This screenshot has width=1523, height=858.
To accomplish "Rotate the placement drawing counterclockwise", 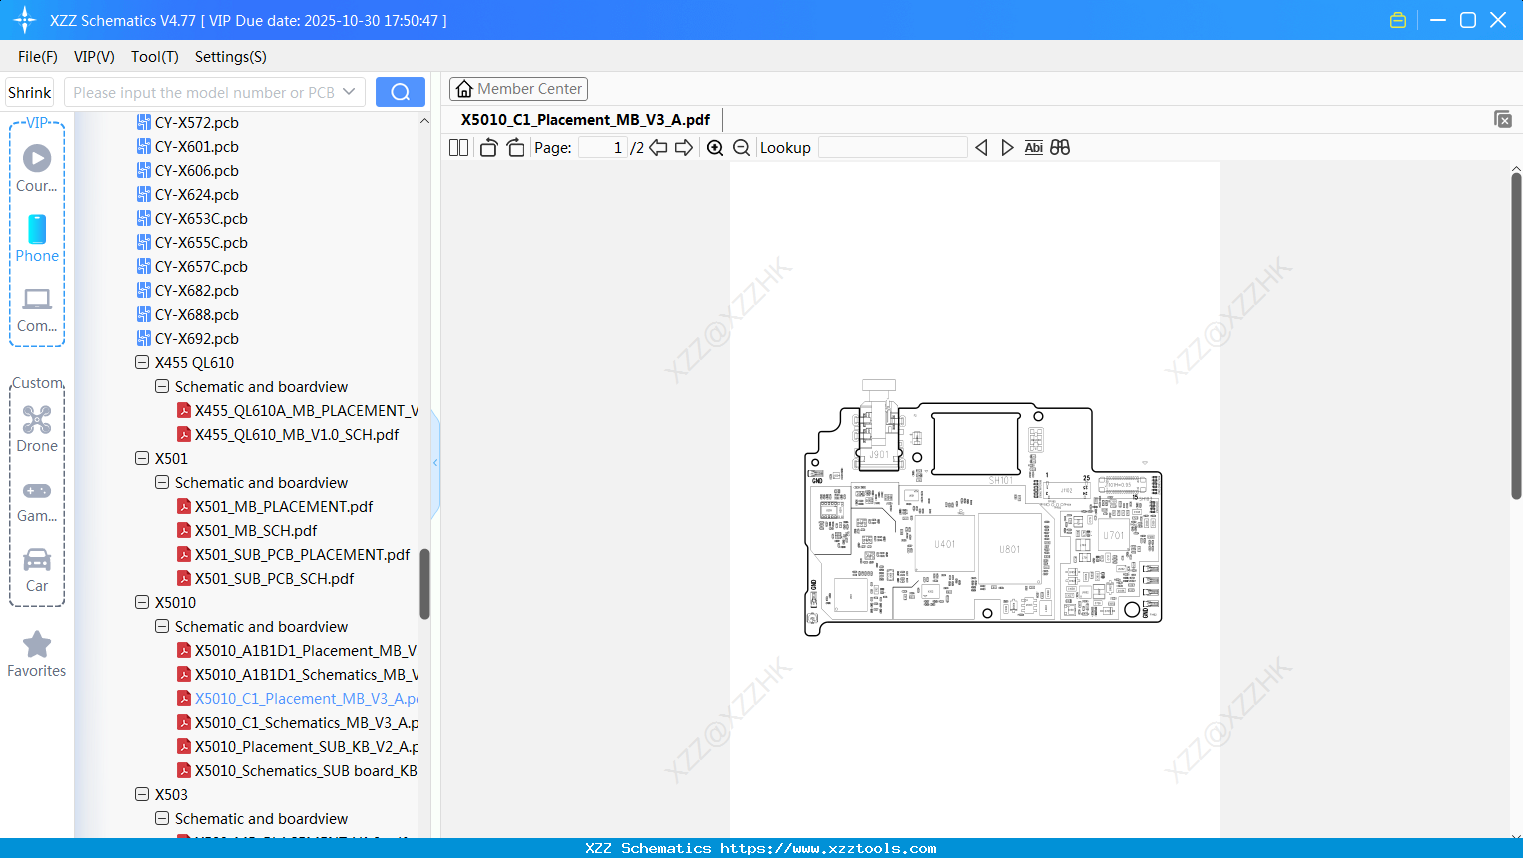I will [487, 147].
